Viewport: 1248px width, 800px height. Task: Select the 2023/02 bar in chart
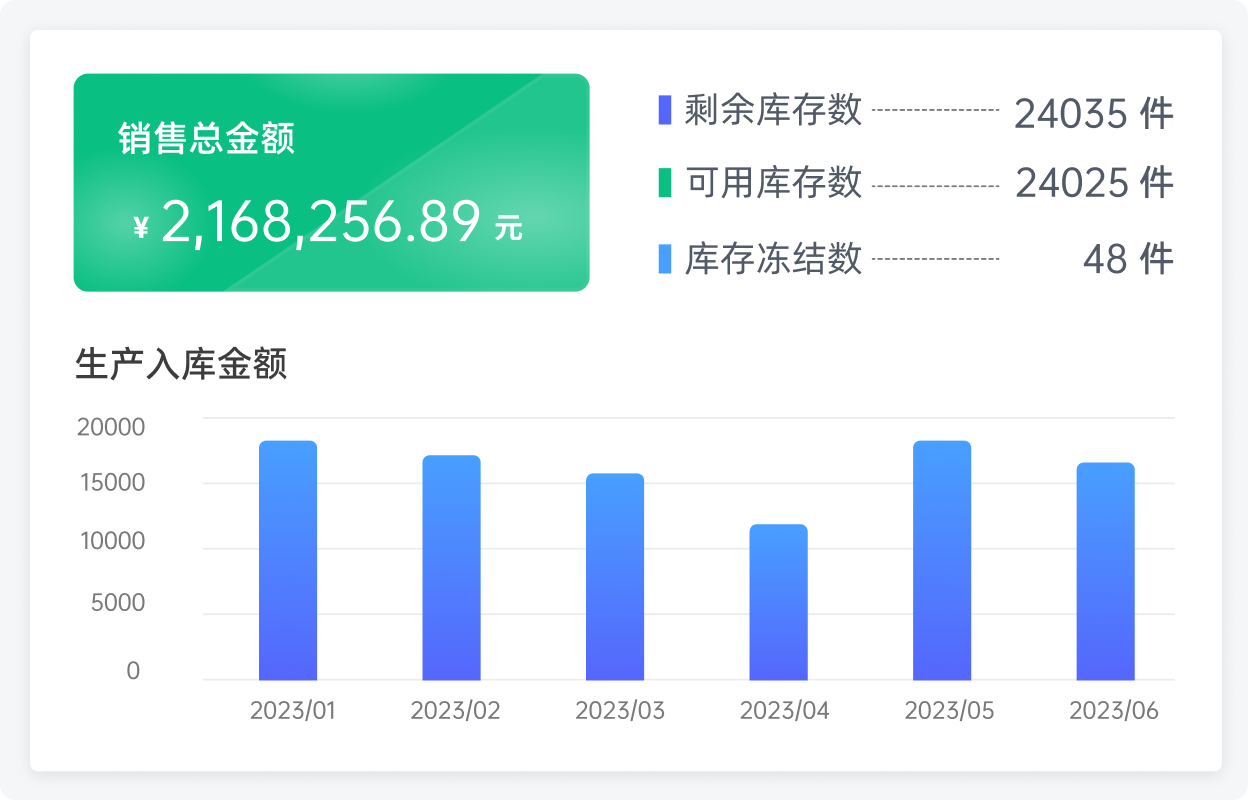tap(451, 568)
